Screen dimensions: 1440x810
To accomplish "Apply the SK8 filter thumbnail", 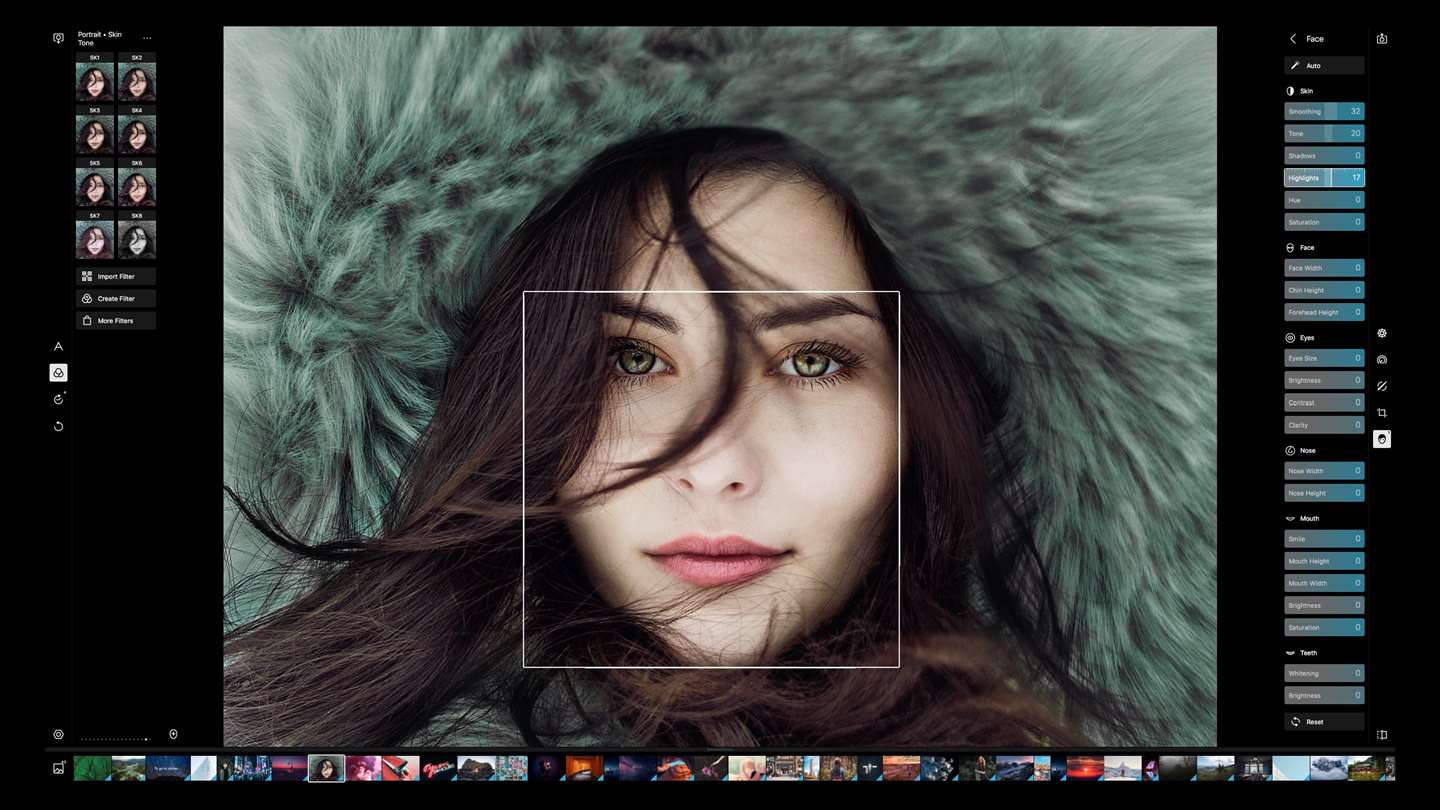I will [137, 236].
